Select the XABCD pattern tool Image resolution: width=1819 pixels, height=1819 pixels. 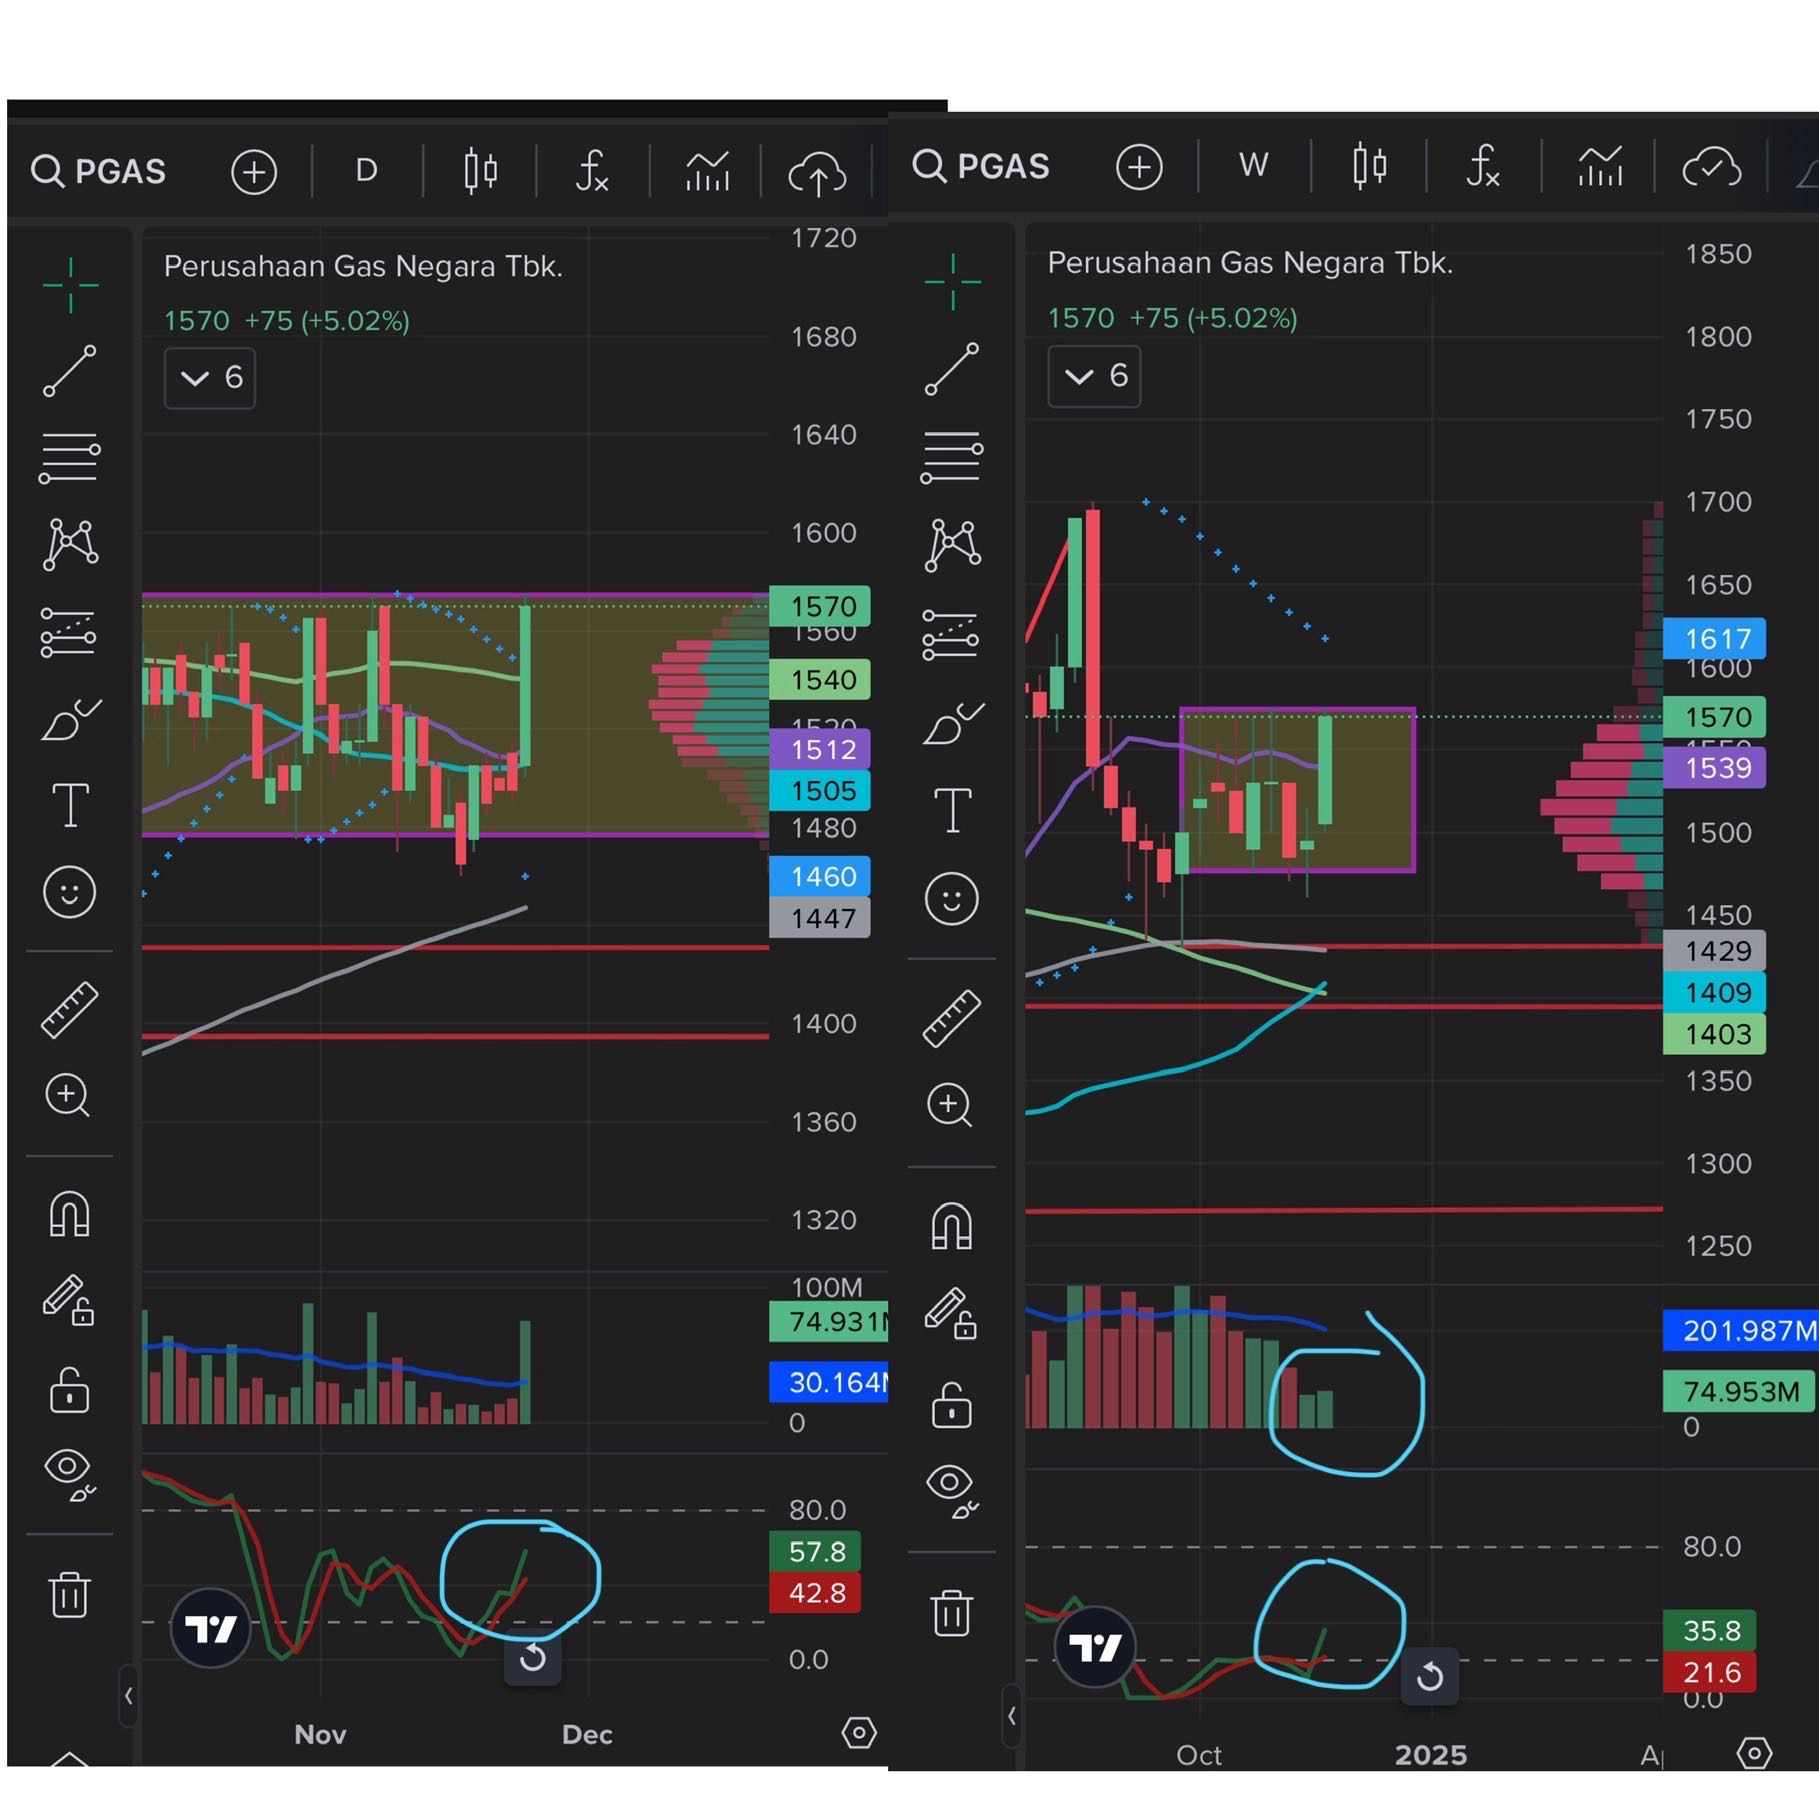[x=70, y=545]
